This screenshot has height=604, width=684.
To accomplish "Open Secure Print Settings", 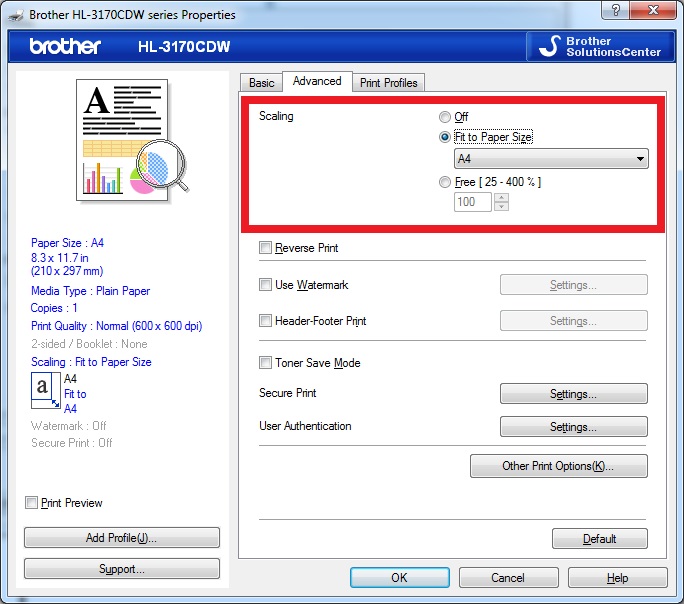I will 574,394.
